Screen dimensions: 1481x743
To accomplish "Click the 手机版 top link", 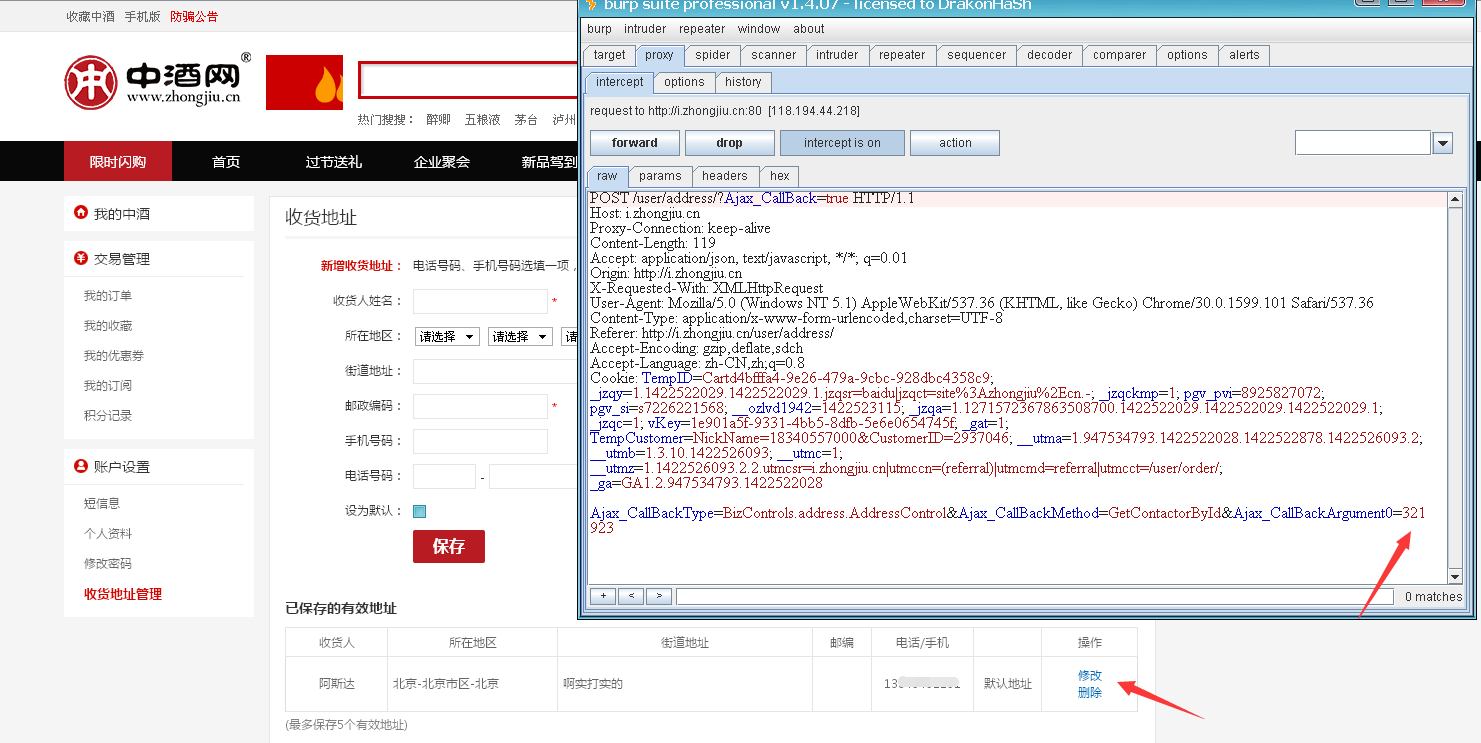I will [143, 16].
